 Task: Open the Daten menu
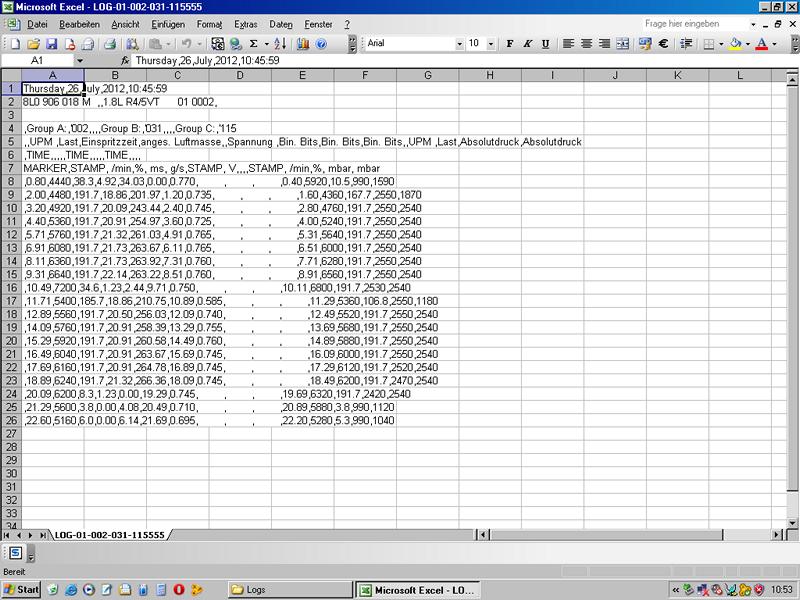[281, 23]
